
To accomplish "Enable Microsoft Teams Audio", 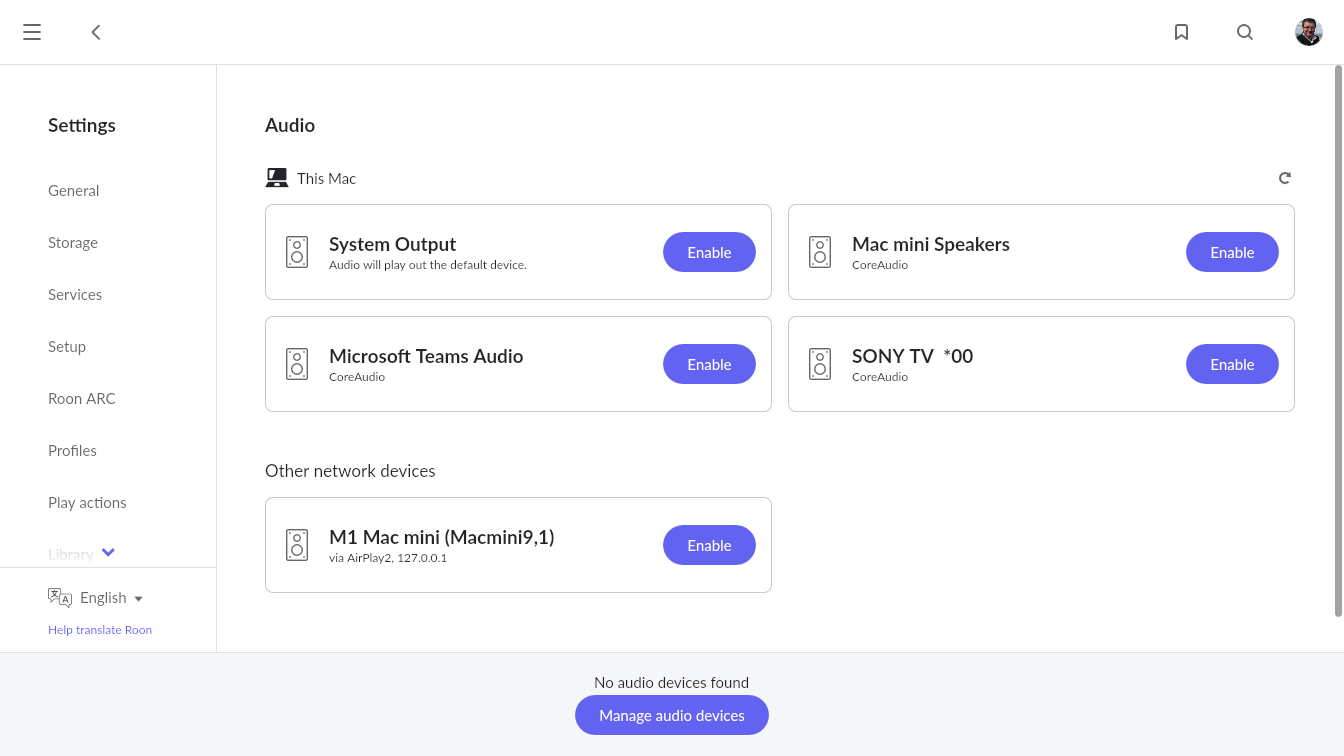I will [x=709, y=364].
